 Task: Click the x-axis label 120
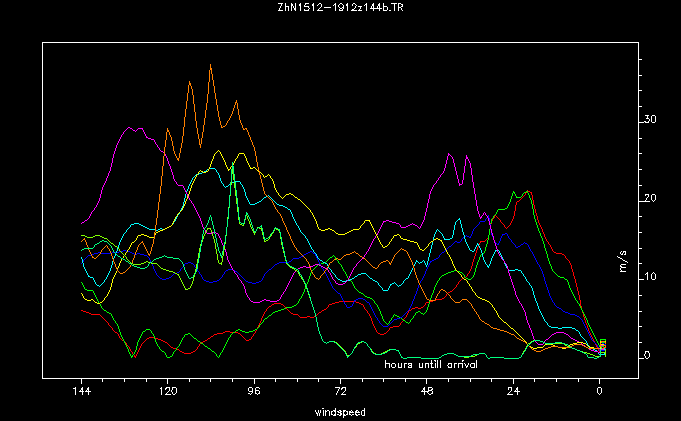click(x=168, y=391)
